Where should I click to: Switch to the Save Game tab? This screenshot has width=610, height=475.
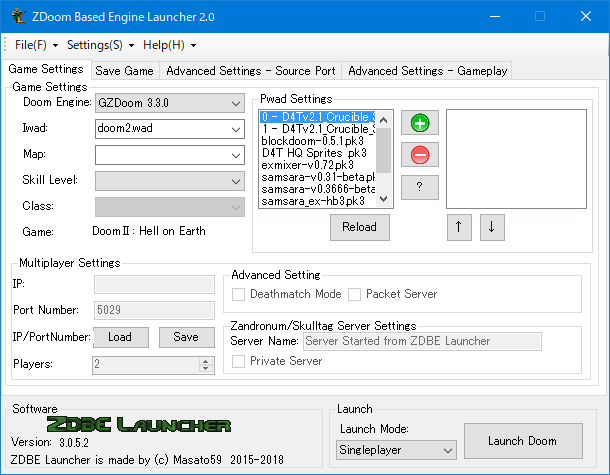(124, 71)
